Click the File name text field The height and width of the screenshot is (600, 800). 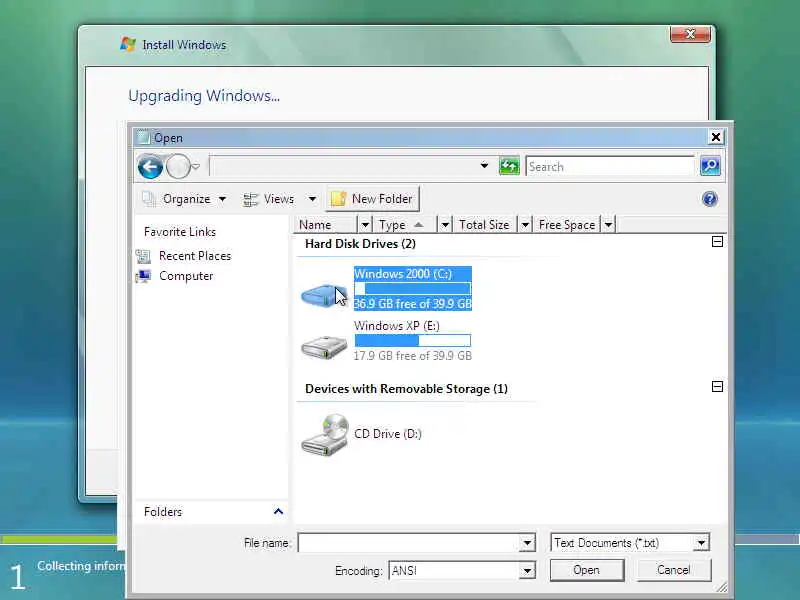[409, 542]
